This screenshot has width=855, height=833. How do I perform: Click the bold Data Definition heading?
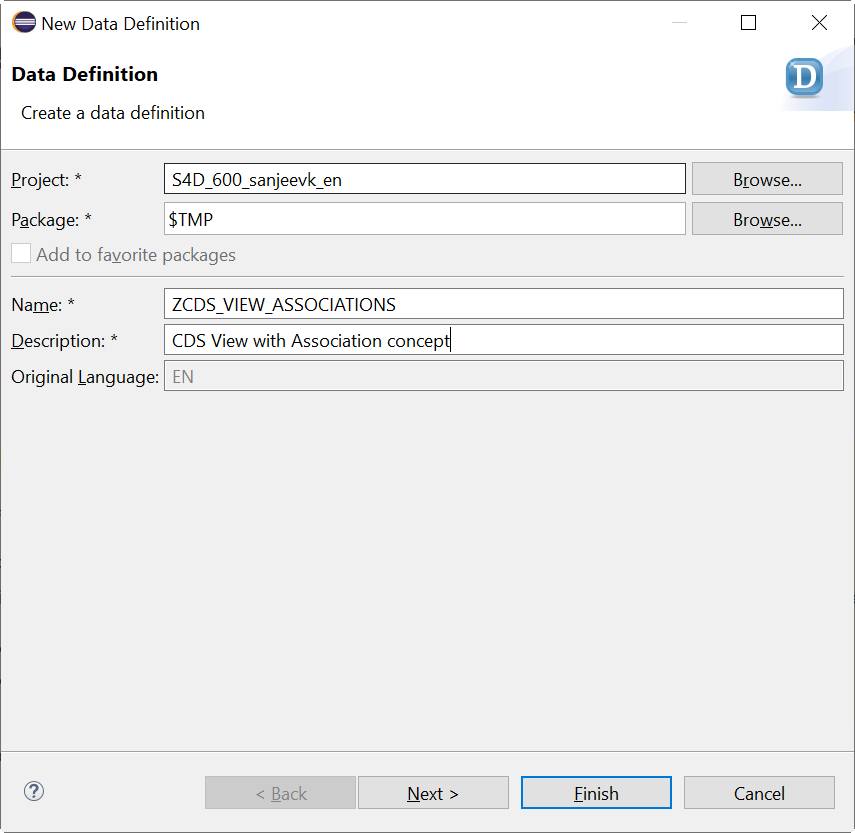coord(84,74)
